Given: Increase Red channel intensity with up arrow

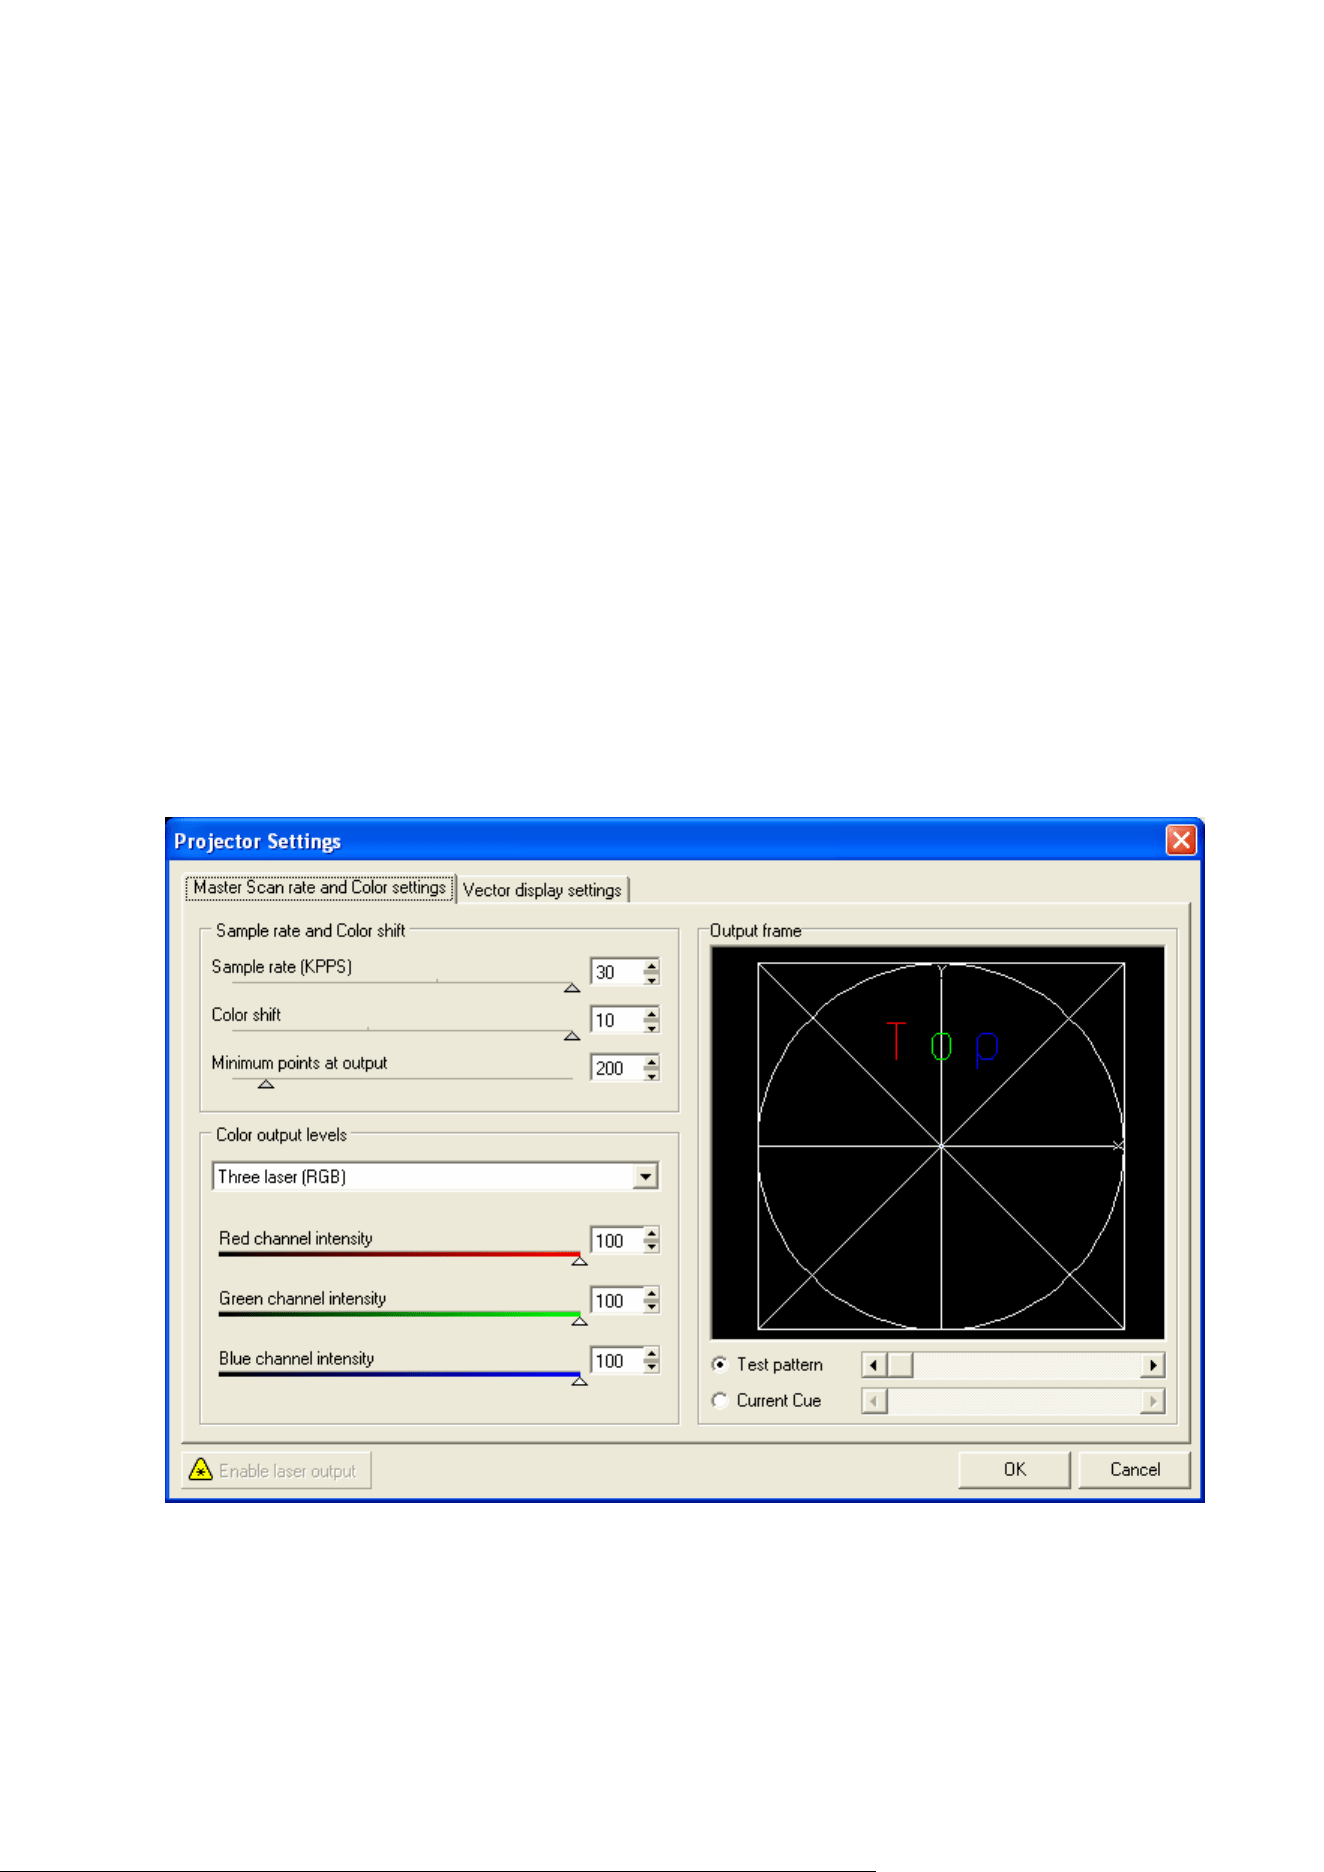Looking at the screenshot, I should pyautogui.click(x=651, y=1235).
